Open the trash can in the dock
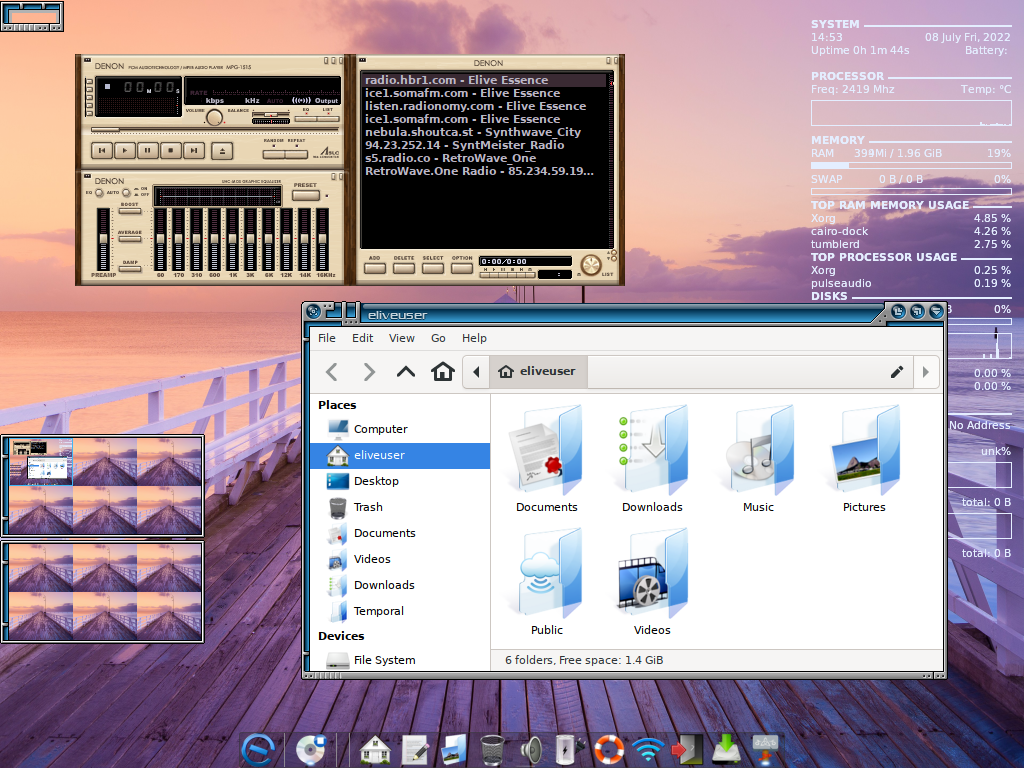This screenshot has width=1024, height=768. pyautogui.click(x=492, y=750)
